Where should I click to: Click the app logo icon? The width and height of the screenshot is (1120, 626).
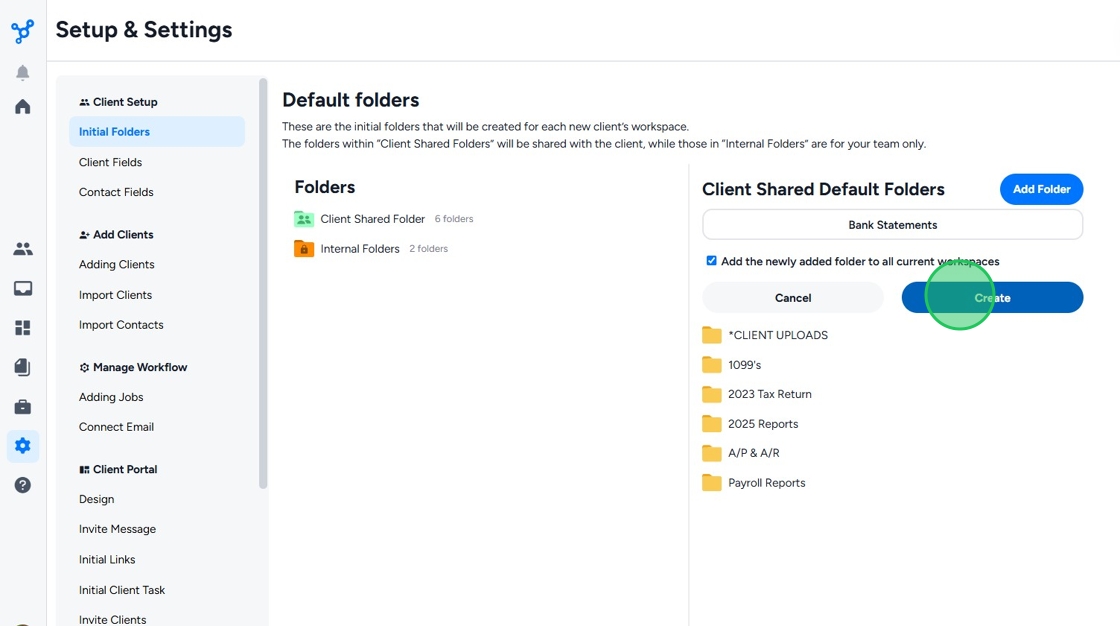(x=22, y=31)
